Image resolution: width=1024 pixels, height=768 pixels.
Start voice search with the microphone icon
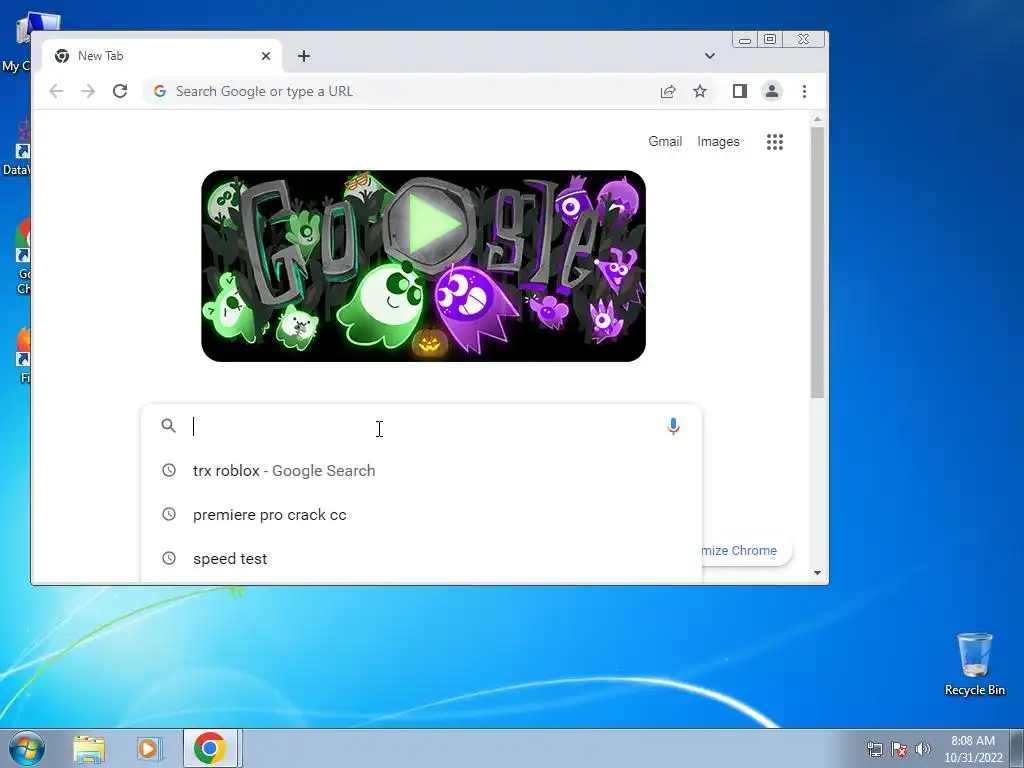click(673, 426)
